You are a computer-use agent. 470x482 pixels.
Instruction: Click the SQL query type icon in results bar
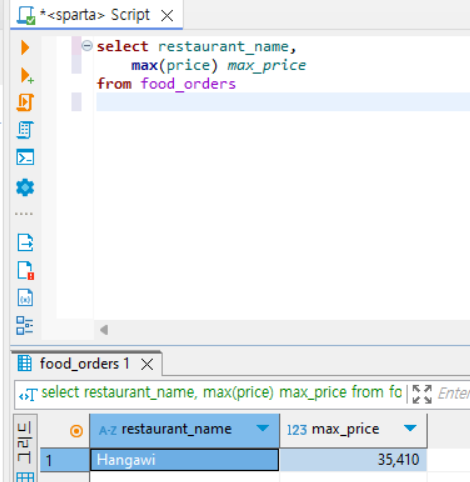(x=28, y=395)
